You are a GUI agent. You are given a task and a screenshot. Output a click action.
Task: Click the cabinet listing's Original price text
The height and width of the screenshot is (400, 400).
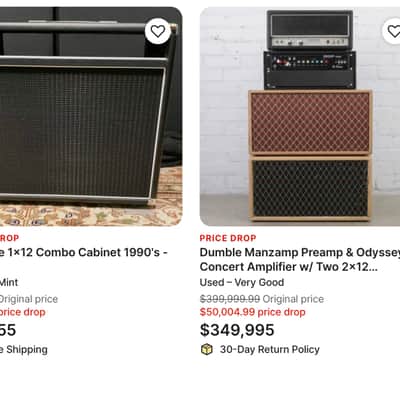[x=29, y=299]
